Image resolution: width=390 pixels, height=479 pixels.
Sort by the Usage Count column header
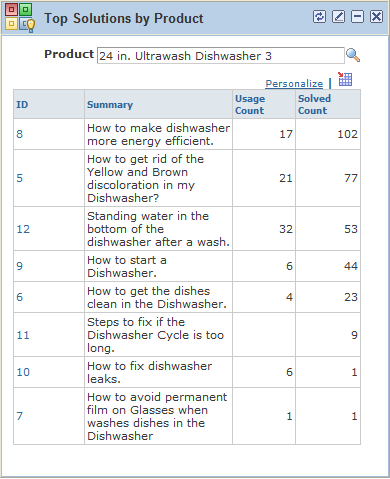click(250, 104)
